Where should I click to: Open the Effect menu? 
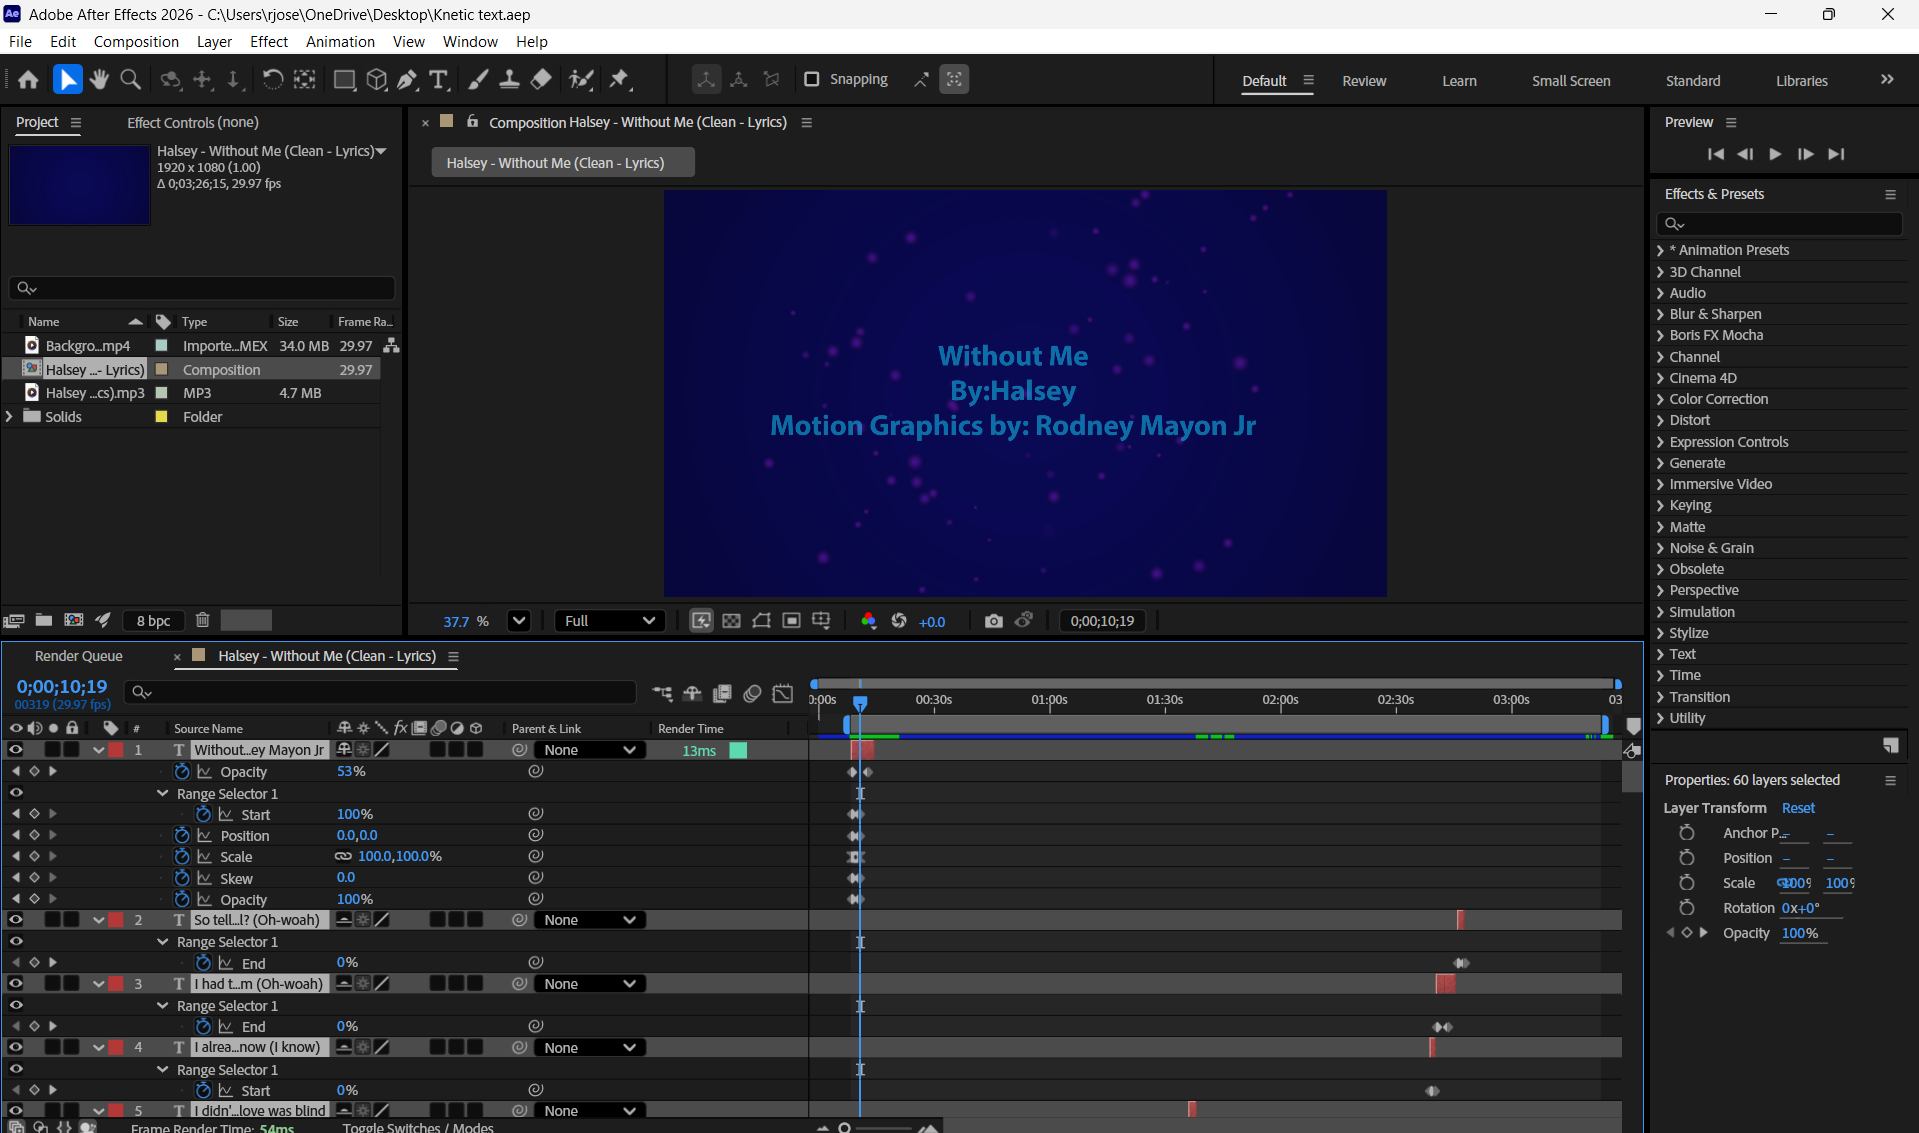(x=269, y=42)
